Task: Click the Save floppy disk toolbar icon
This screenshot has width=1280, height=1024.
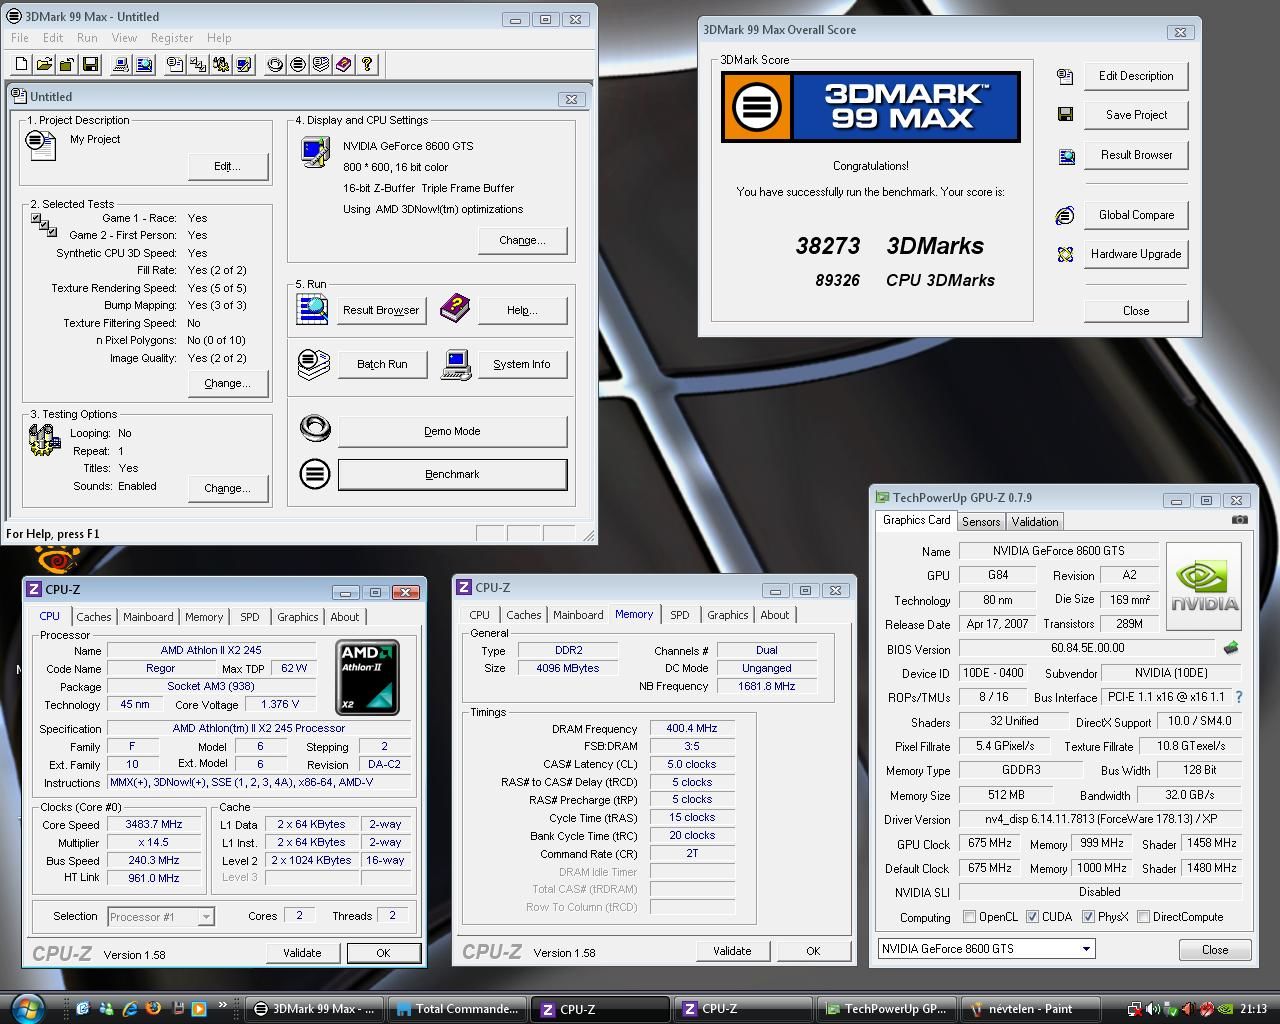Action: (x=90, y=65)
